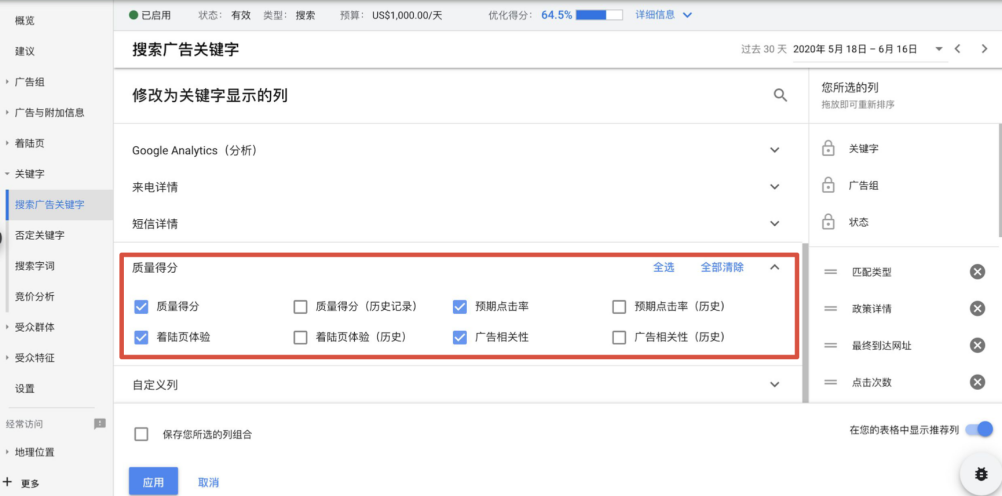Click the search magnifier icon

pos(780,95)
